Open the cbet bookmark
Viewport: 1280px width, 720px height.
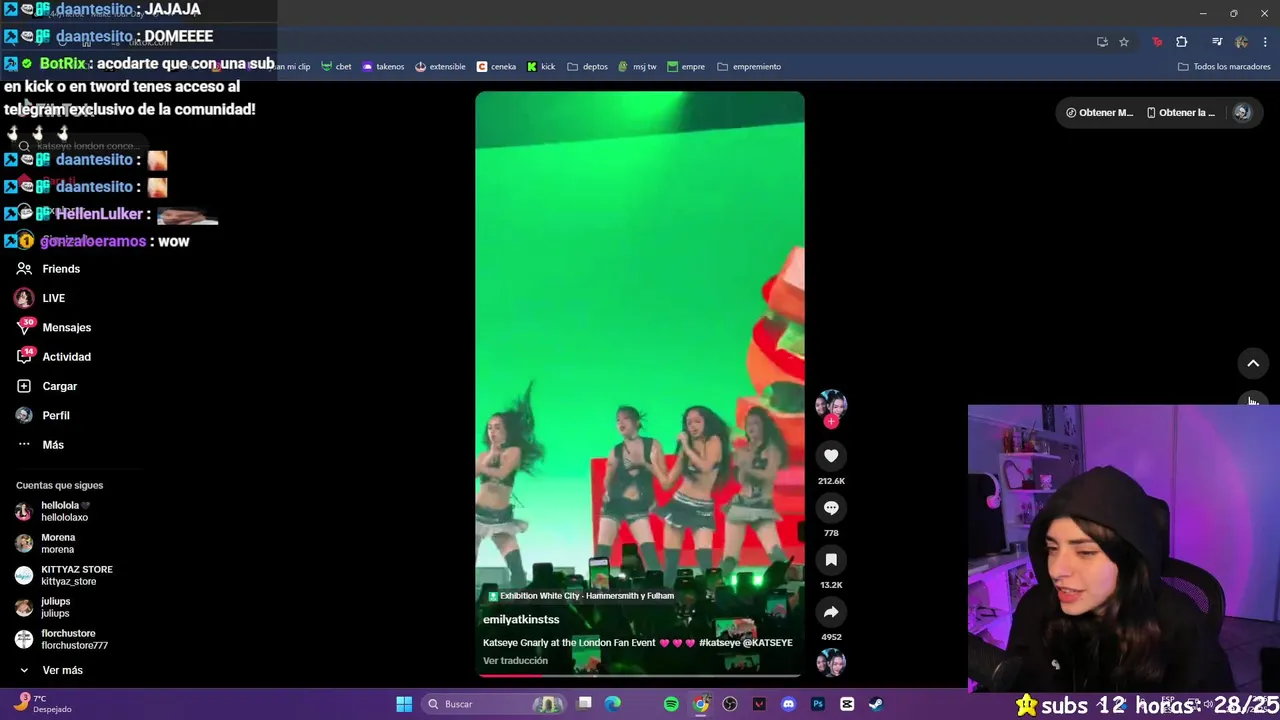tap(336, 67)
